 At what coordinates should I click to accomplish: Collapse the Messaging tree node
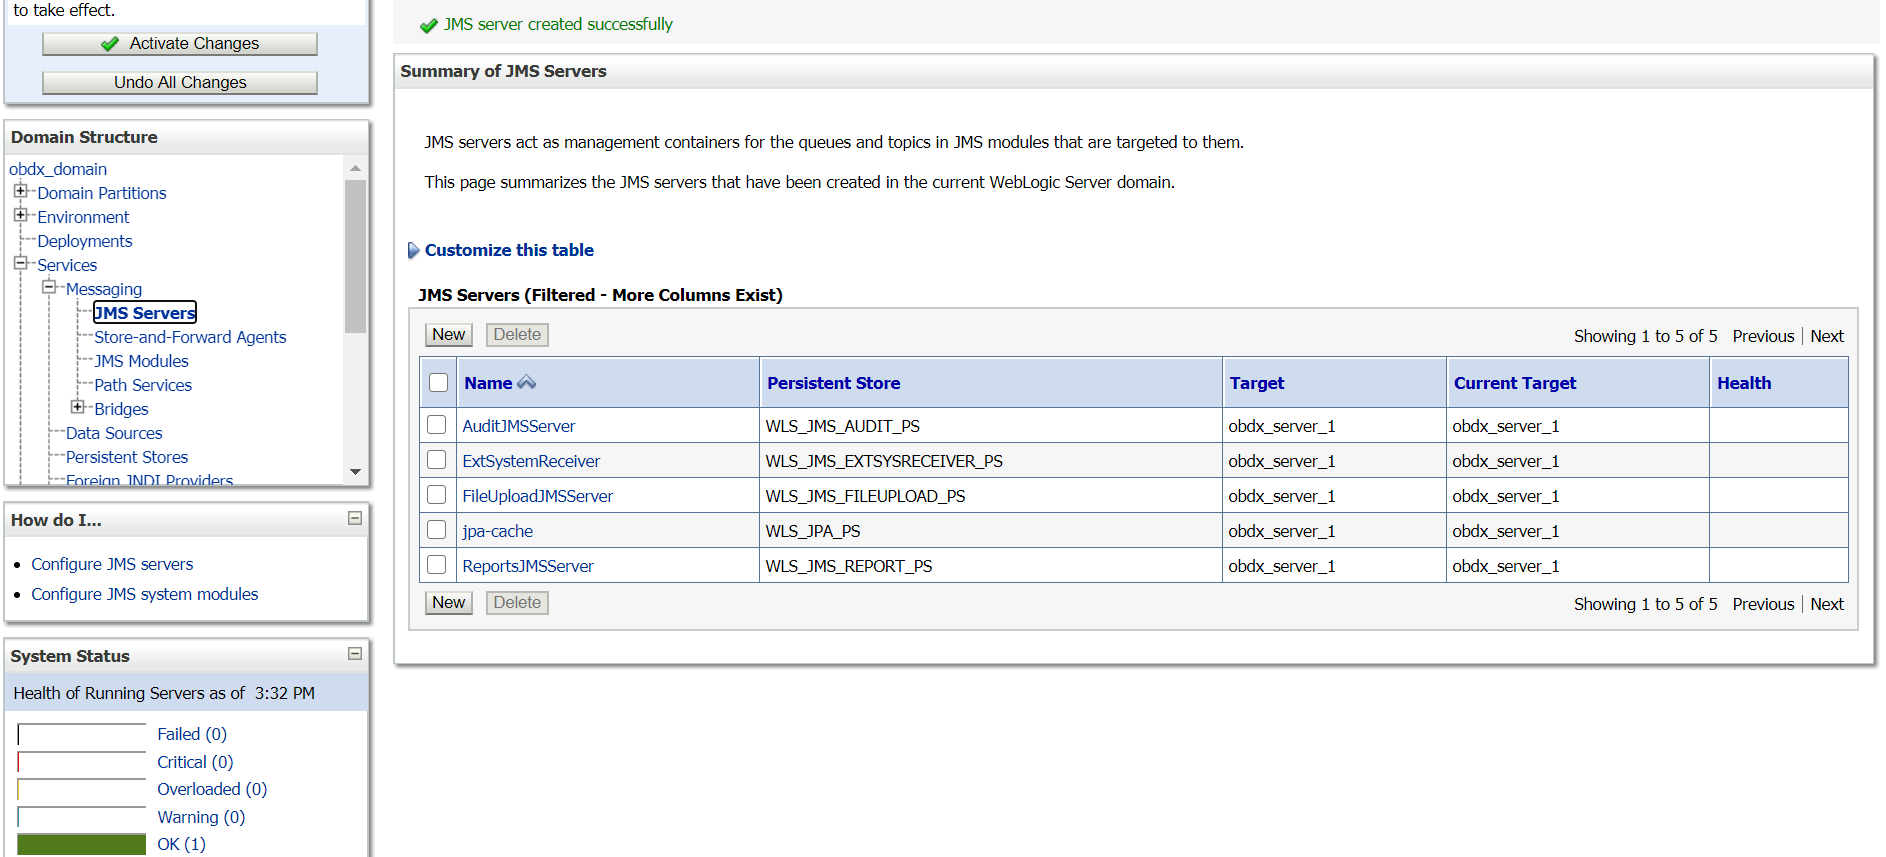tap(49, 287)
